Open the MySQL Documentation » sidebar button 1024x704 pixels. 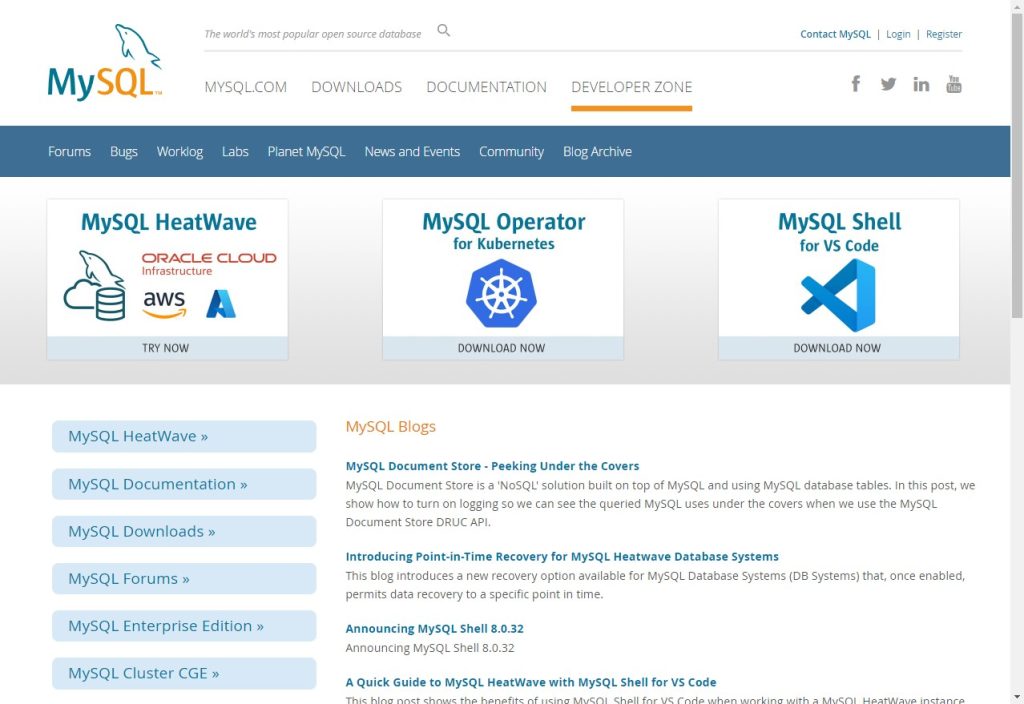point(184,484)
